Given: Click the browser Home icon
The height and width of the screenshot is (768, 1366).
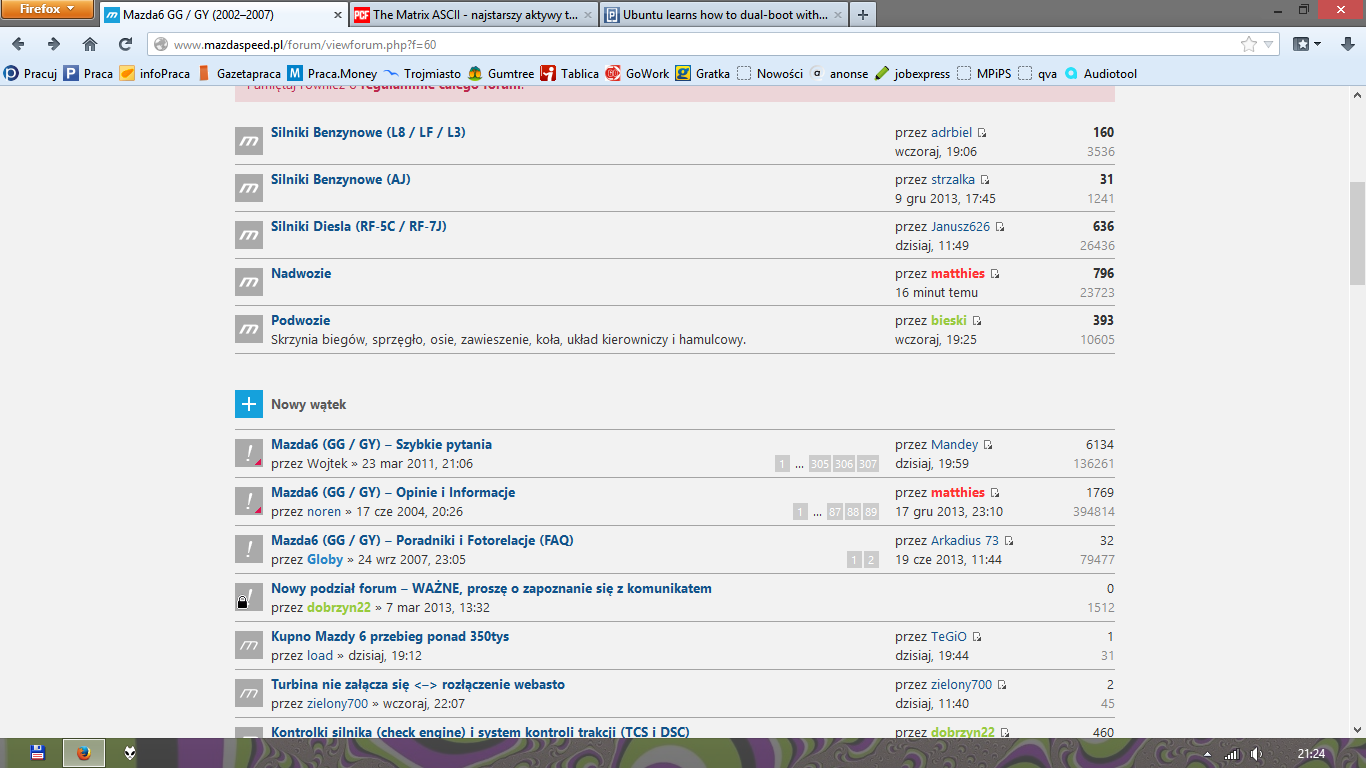Looking at the screenshot, I should [90, 44].
